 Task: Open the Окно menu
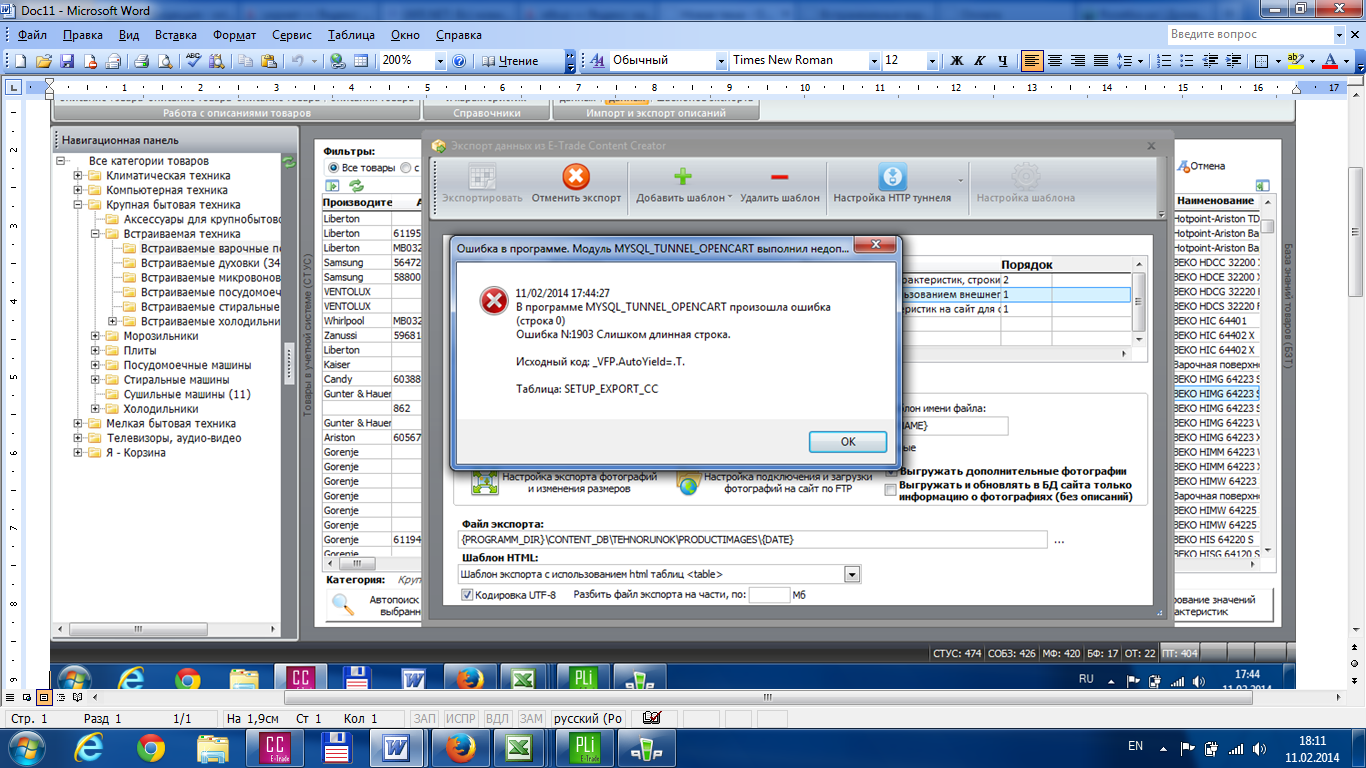tap(406, 35)
